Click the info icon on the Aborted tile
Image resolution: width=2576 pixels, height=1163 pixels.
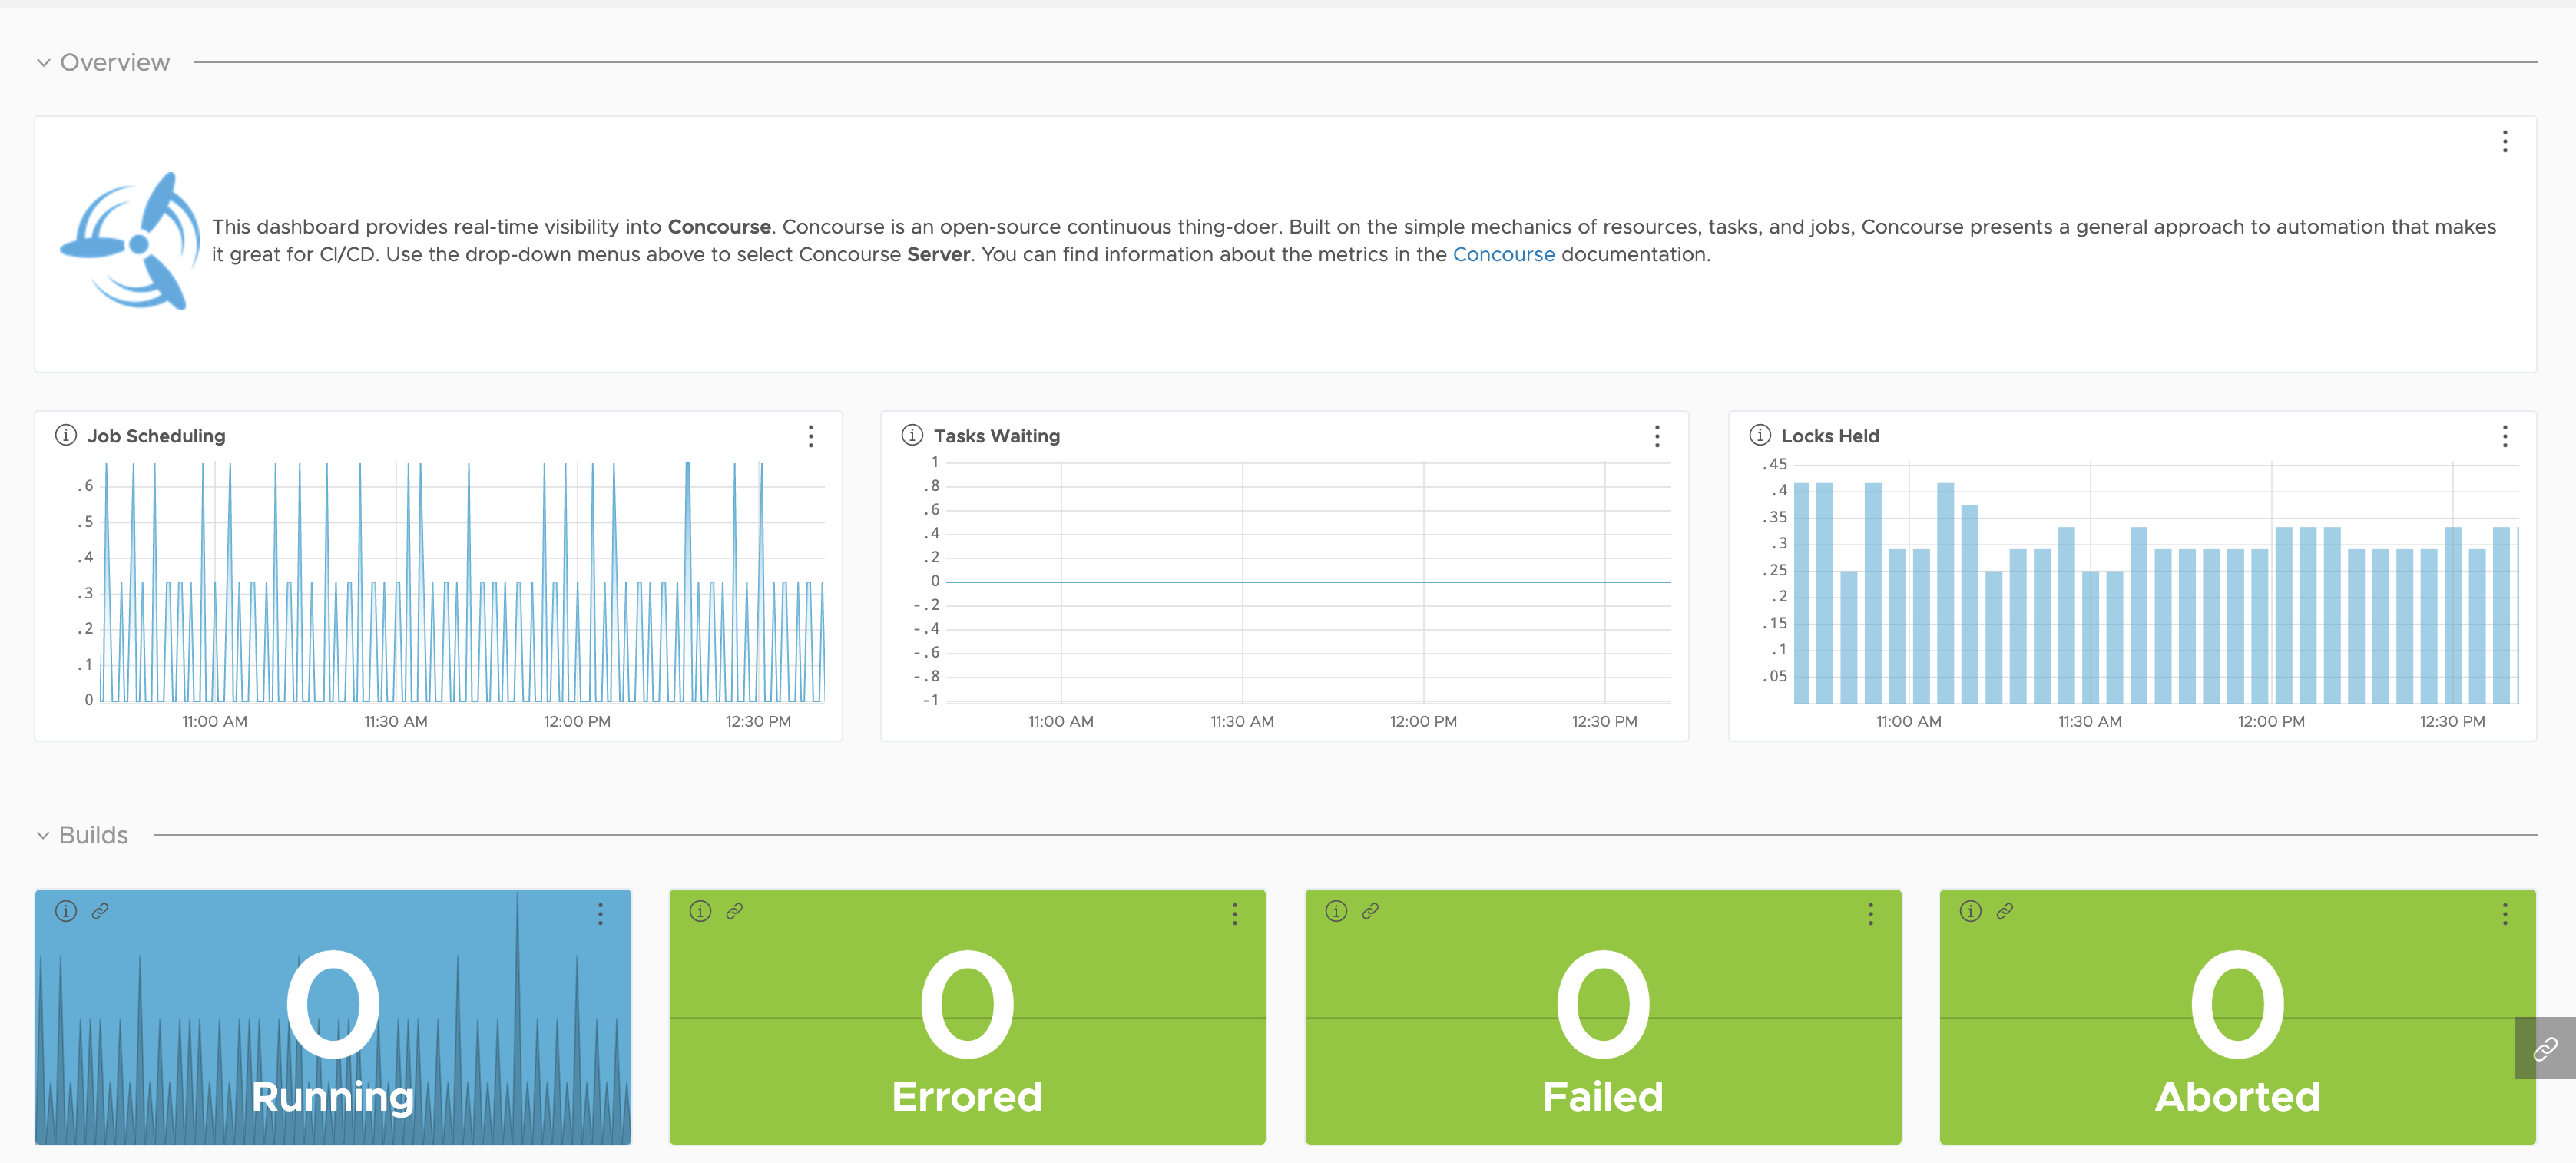coord(1970,911)
